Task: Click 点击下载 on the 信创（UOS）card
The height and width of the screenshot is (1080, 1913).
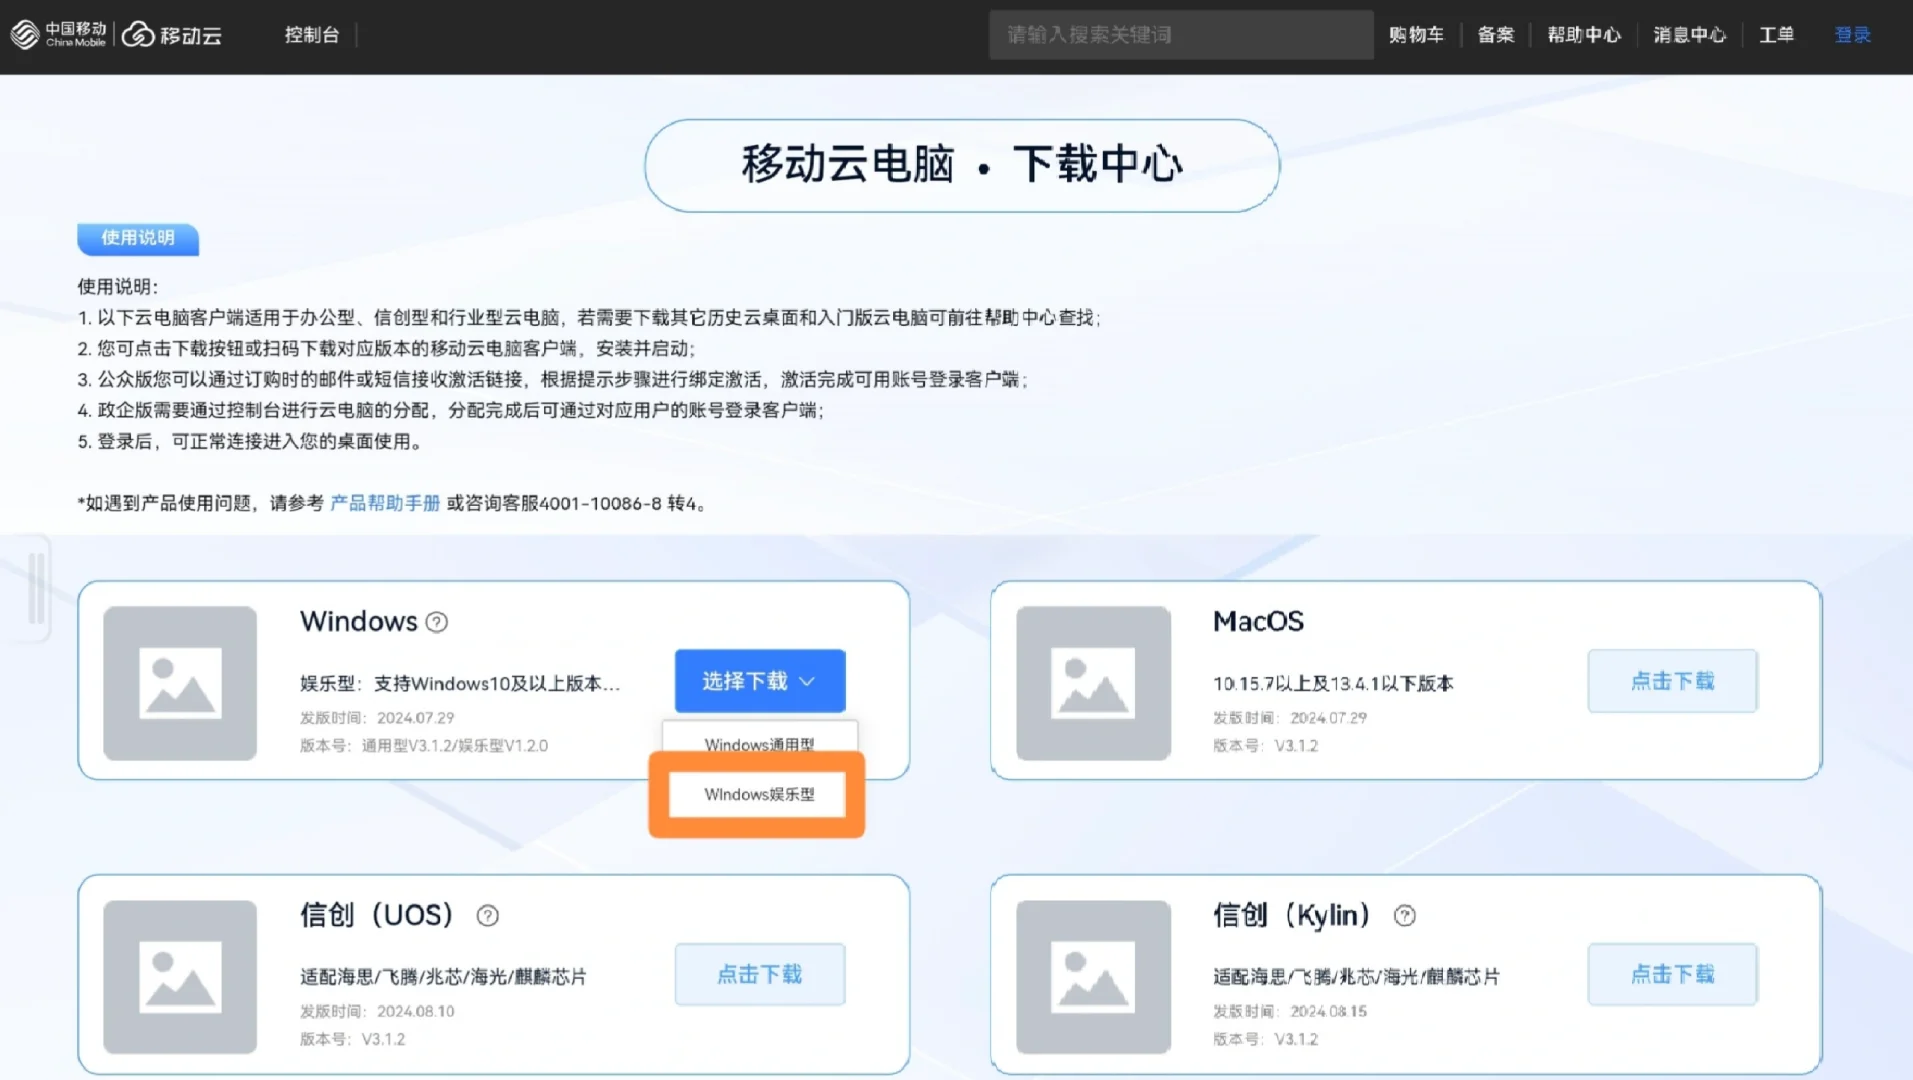Action: point(759,974)
